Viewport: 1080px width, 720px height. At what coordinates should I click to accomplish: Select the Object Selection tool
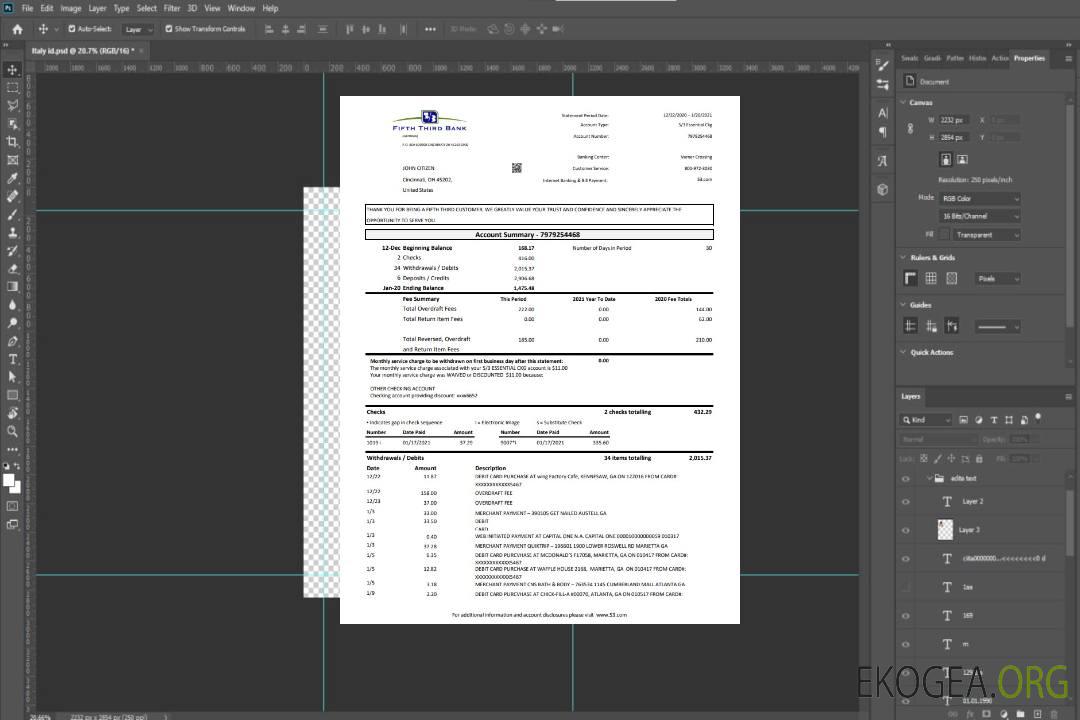coord(12,124)
